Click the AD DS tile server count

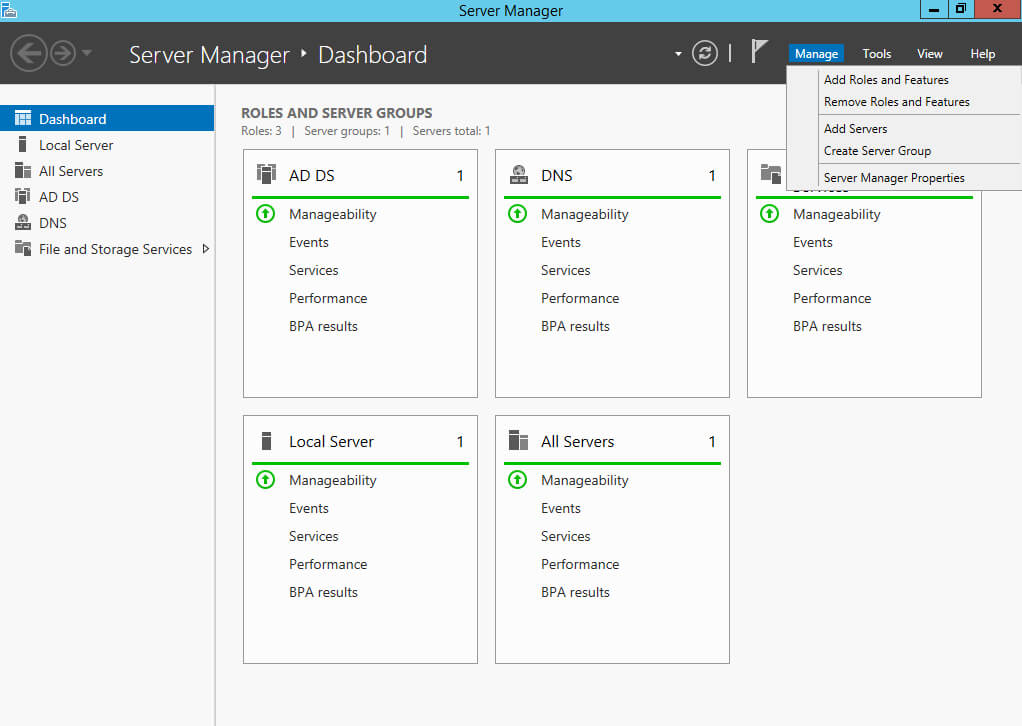460,175
